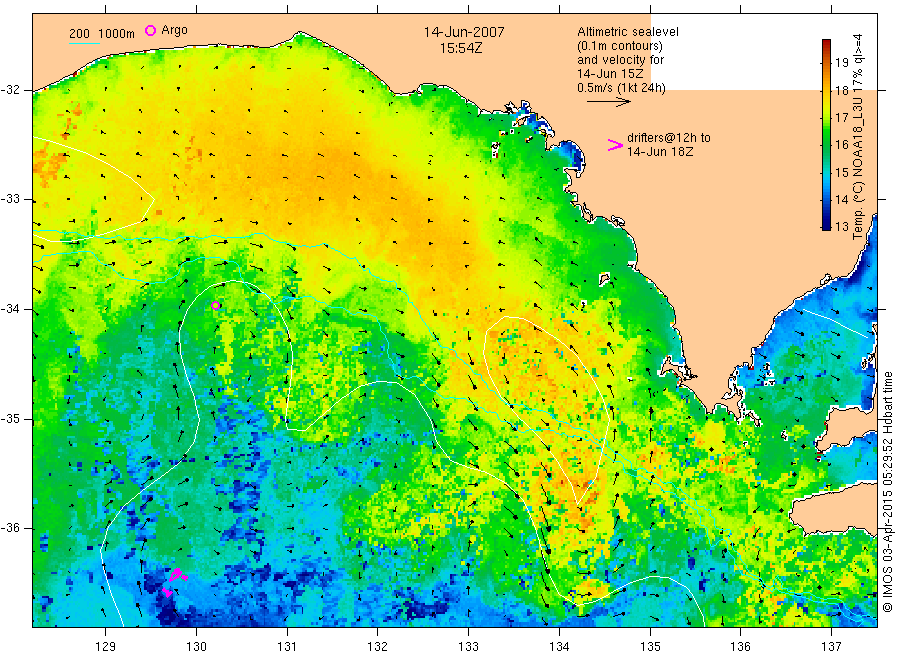Click the longitude label '129'

(106, 646)
